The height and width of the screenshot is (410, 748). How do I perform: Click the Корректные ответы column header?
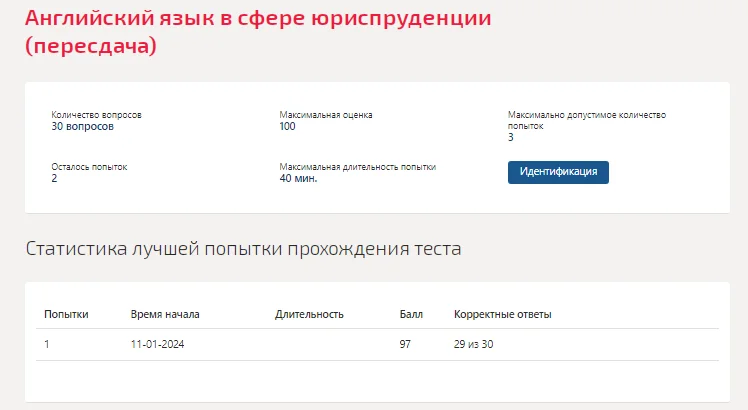click(x=503, y=315)
